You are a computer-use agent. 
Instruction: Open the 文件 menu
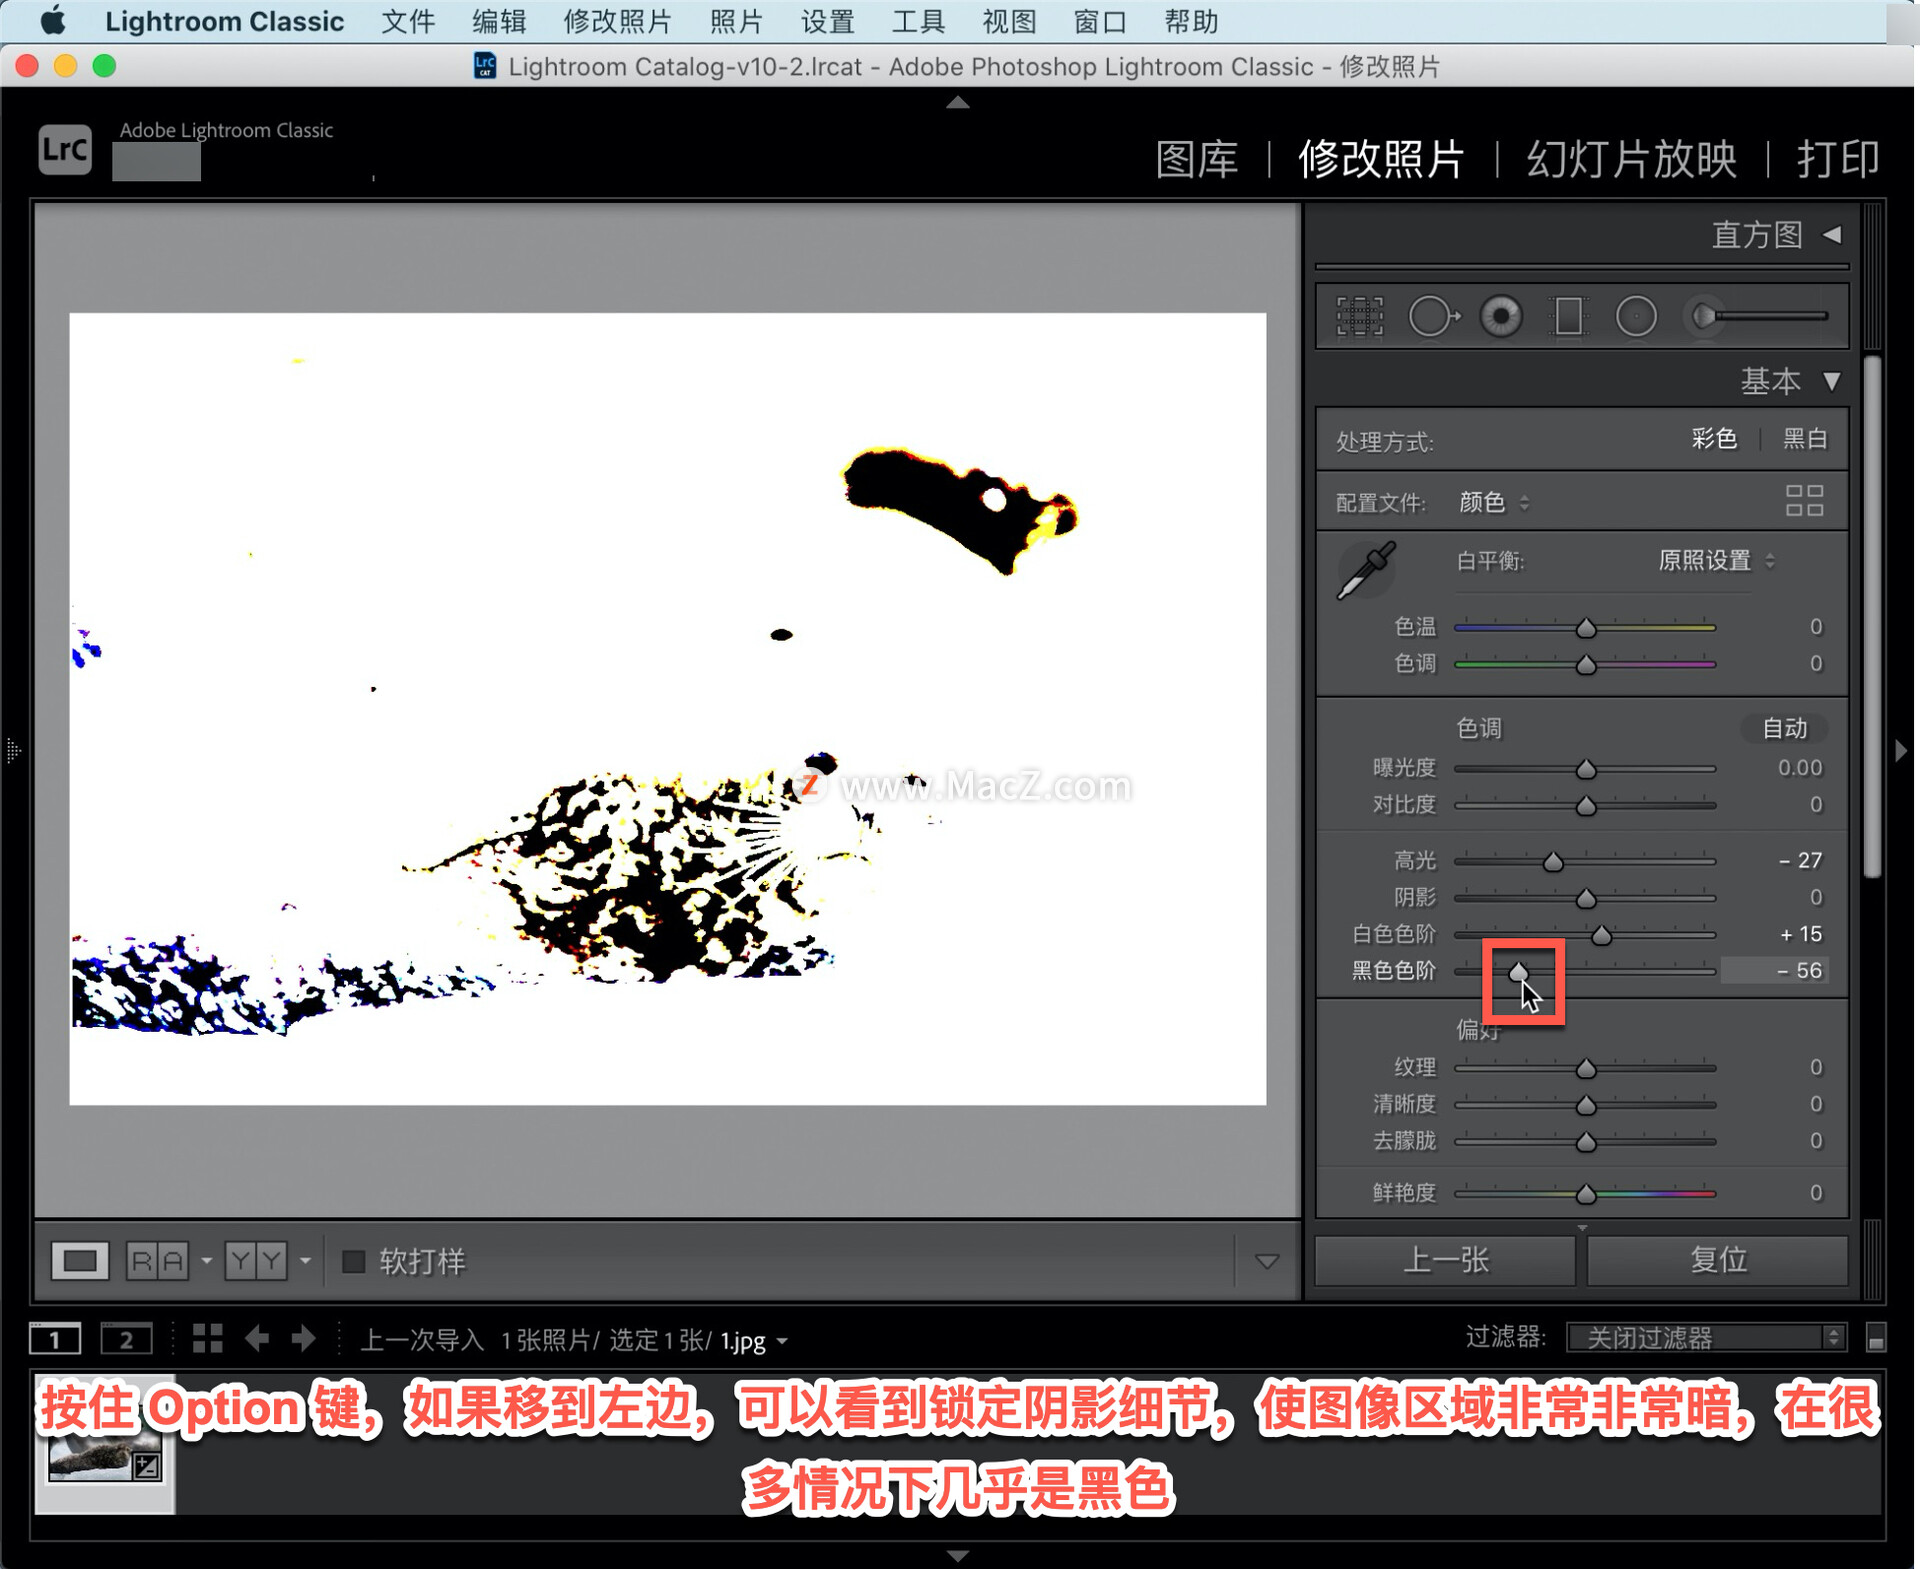[x=409, y=21]
